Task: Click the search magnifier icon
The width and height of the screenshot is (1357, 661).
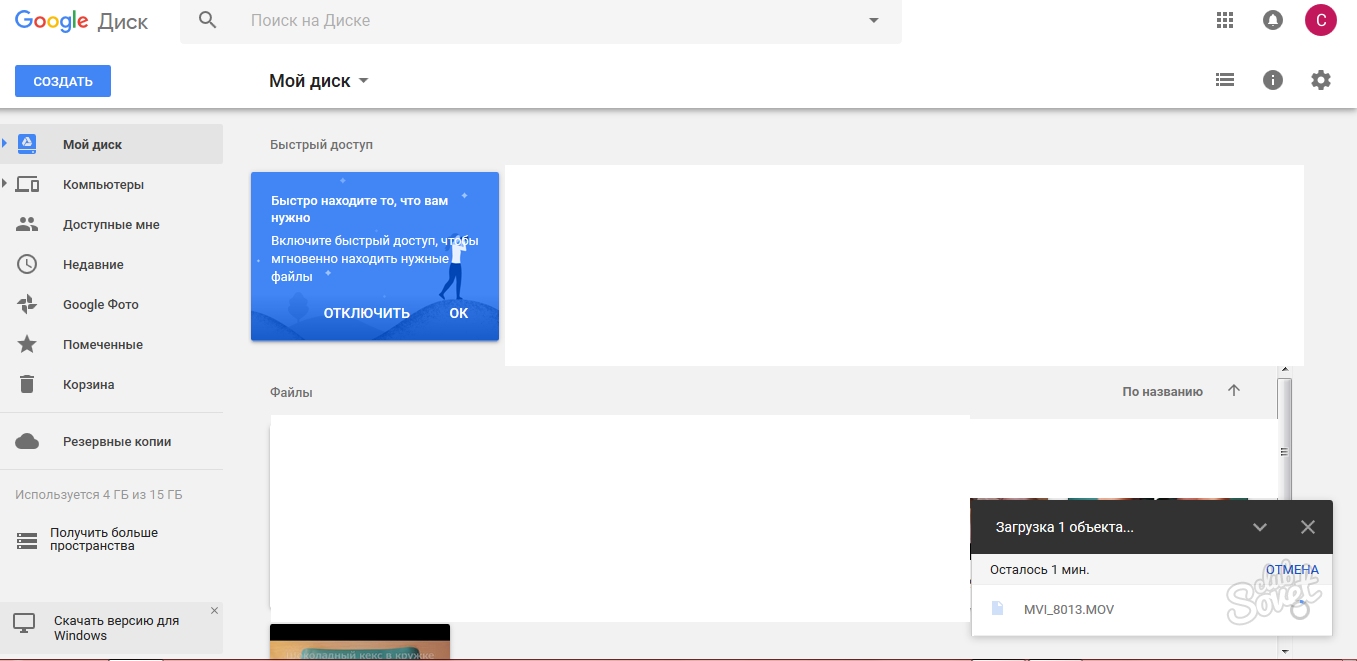Action: [208, 20]
